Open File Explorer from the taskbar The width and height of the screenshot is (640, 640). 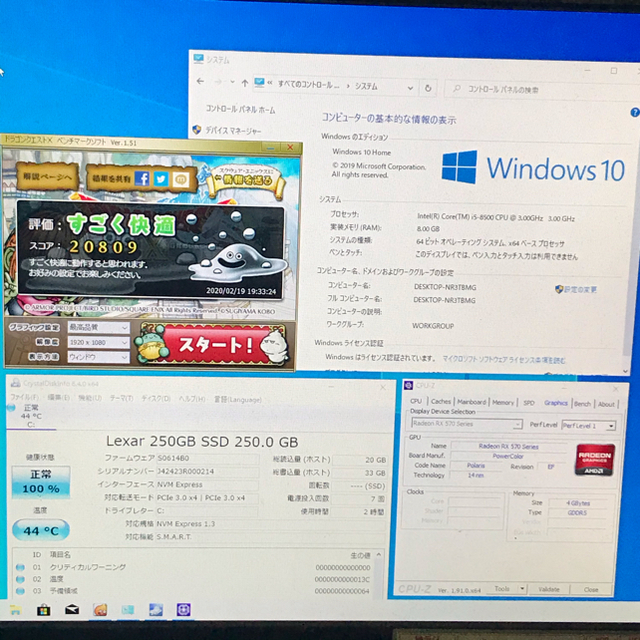tap(15, 610)
